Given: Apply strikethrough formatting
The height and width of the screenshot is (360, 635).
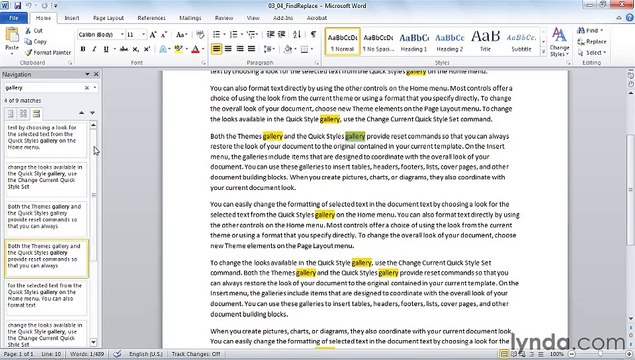Looking at the screenshot, I should pyautogui.click(x=124, y=49).
